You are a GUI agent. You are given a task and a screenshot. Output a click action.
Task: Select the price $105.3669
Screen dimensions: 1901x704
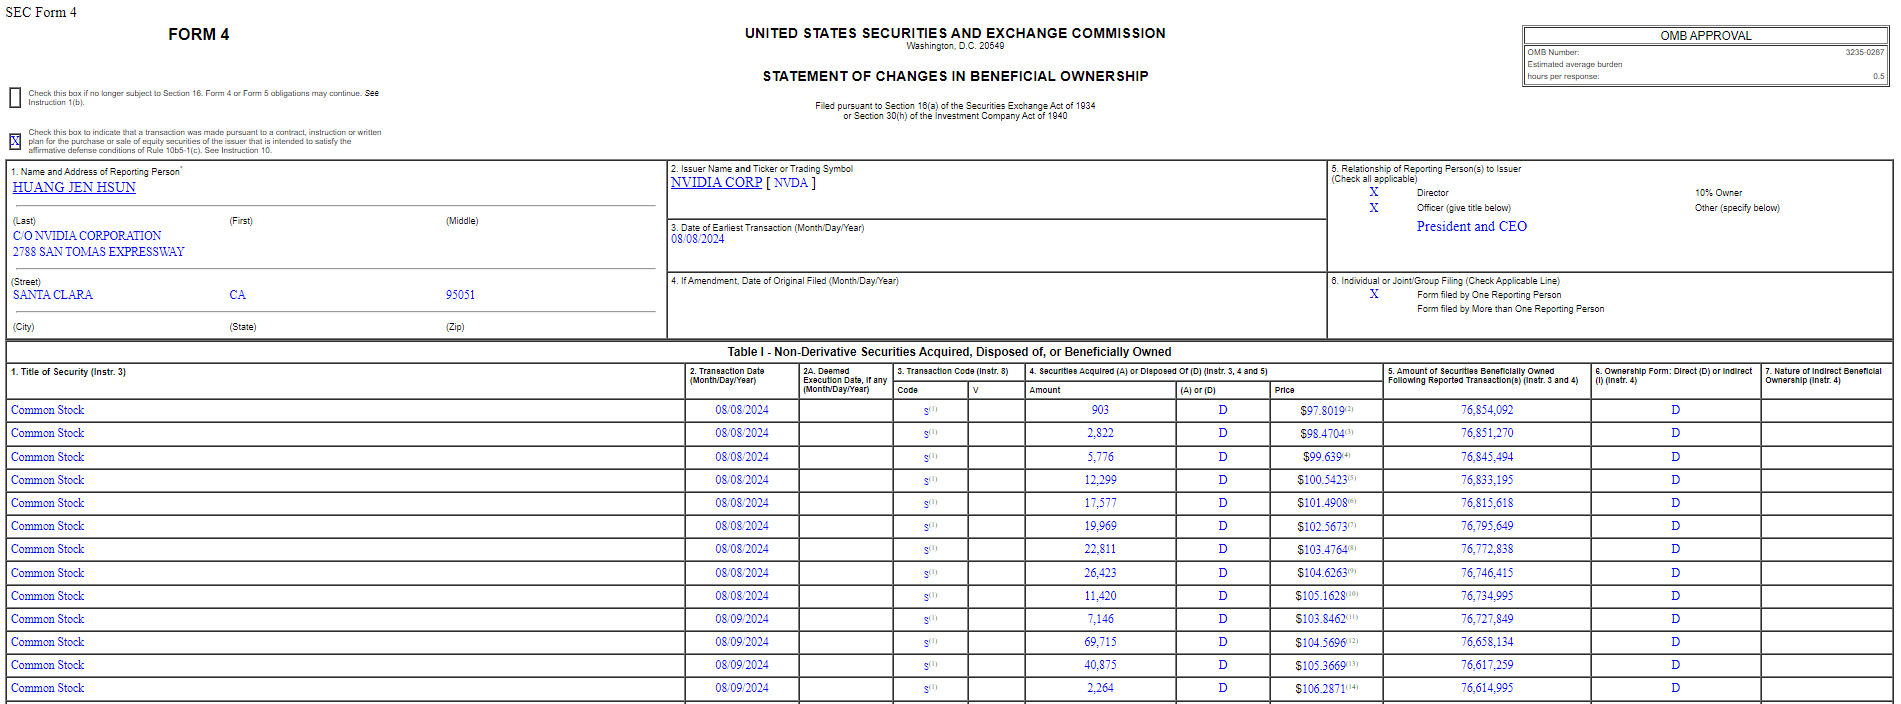(1321, 666)
